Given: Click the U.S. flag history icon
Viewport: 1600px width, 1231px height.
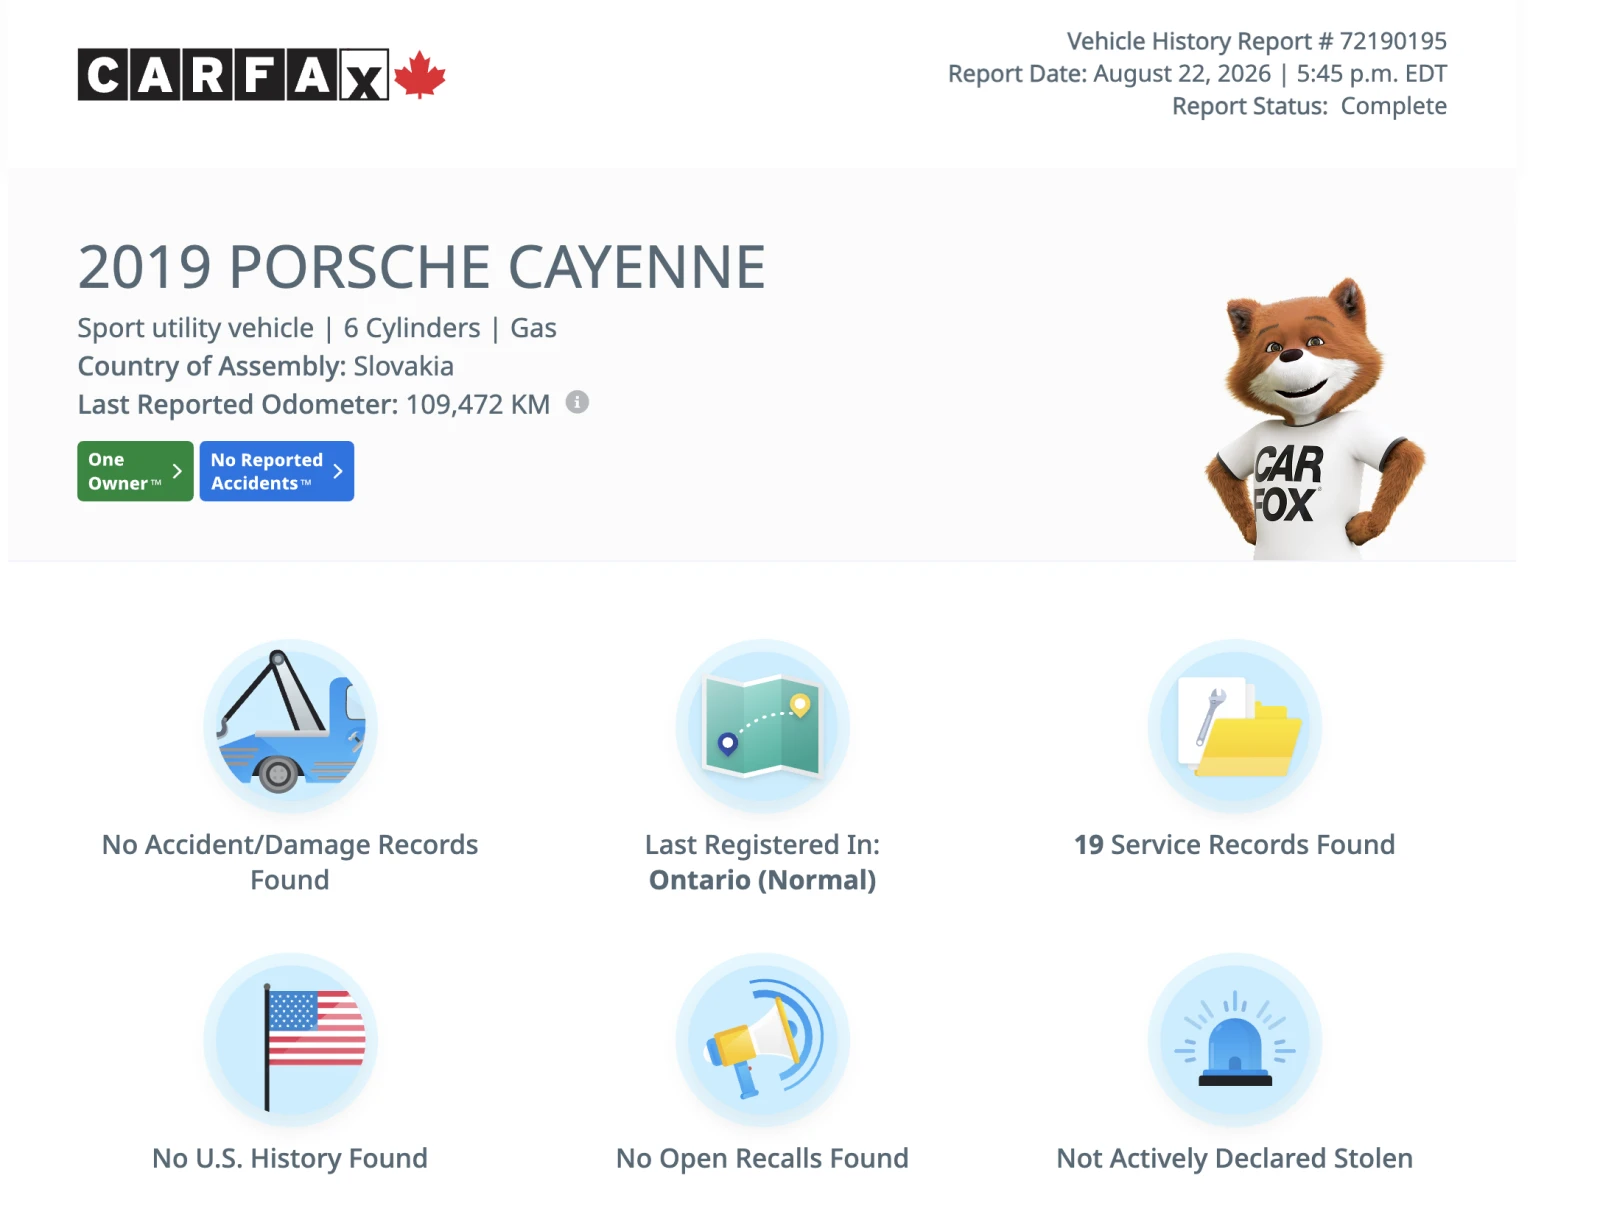Looking at the screenshot, I should pos(290,1040).
